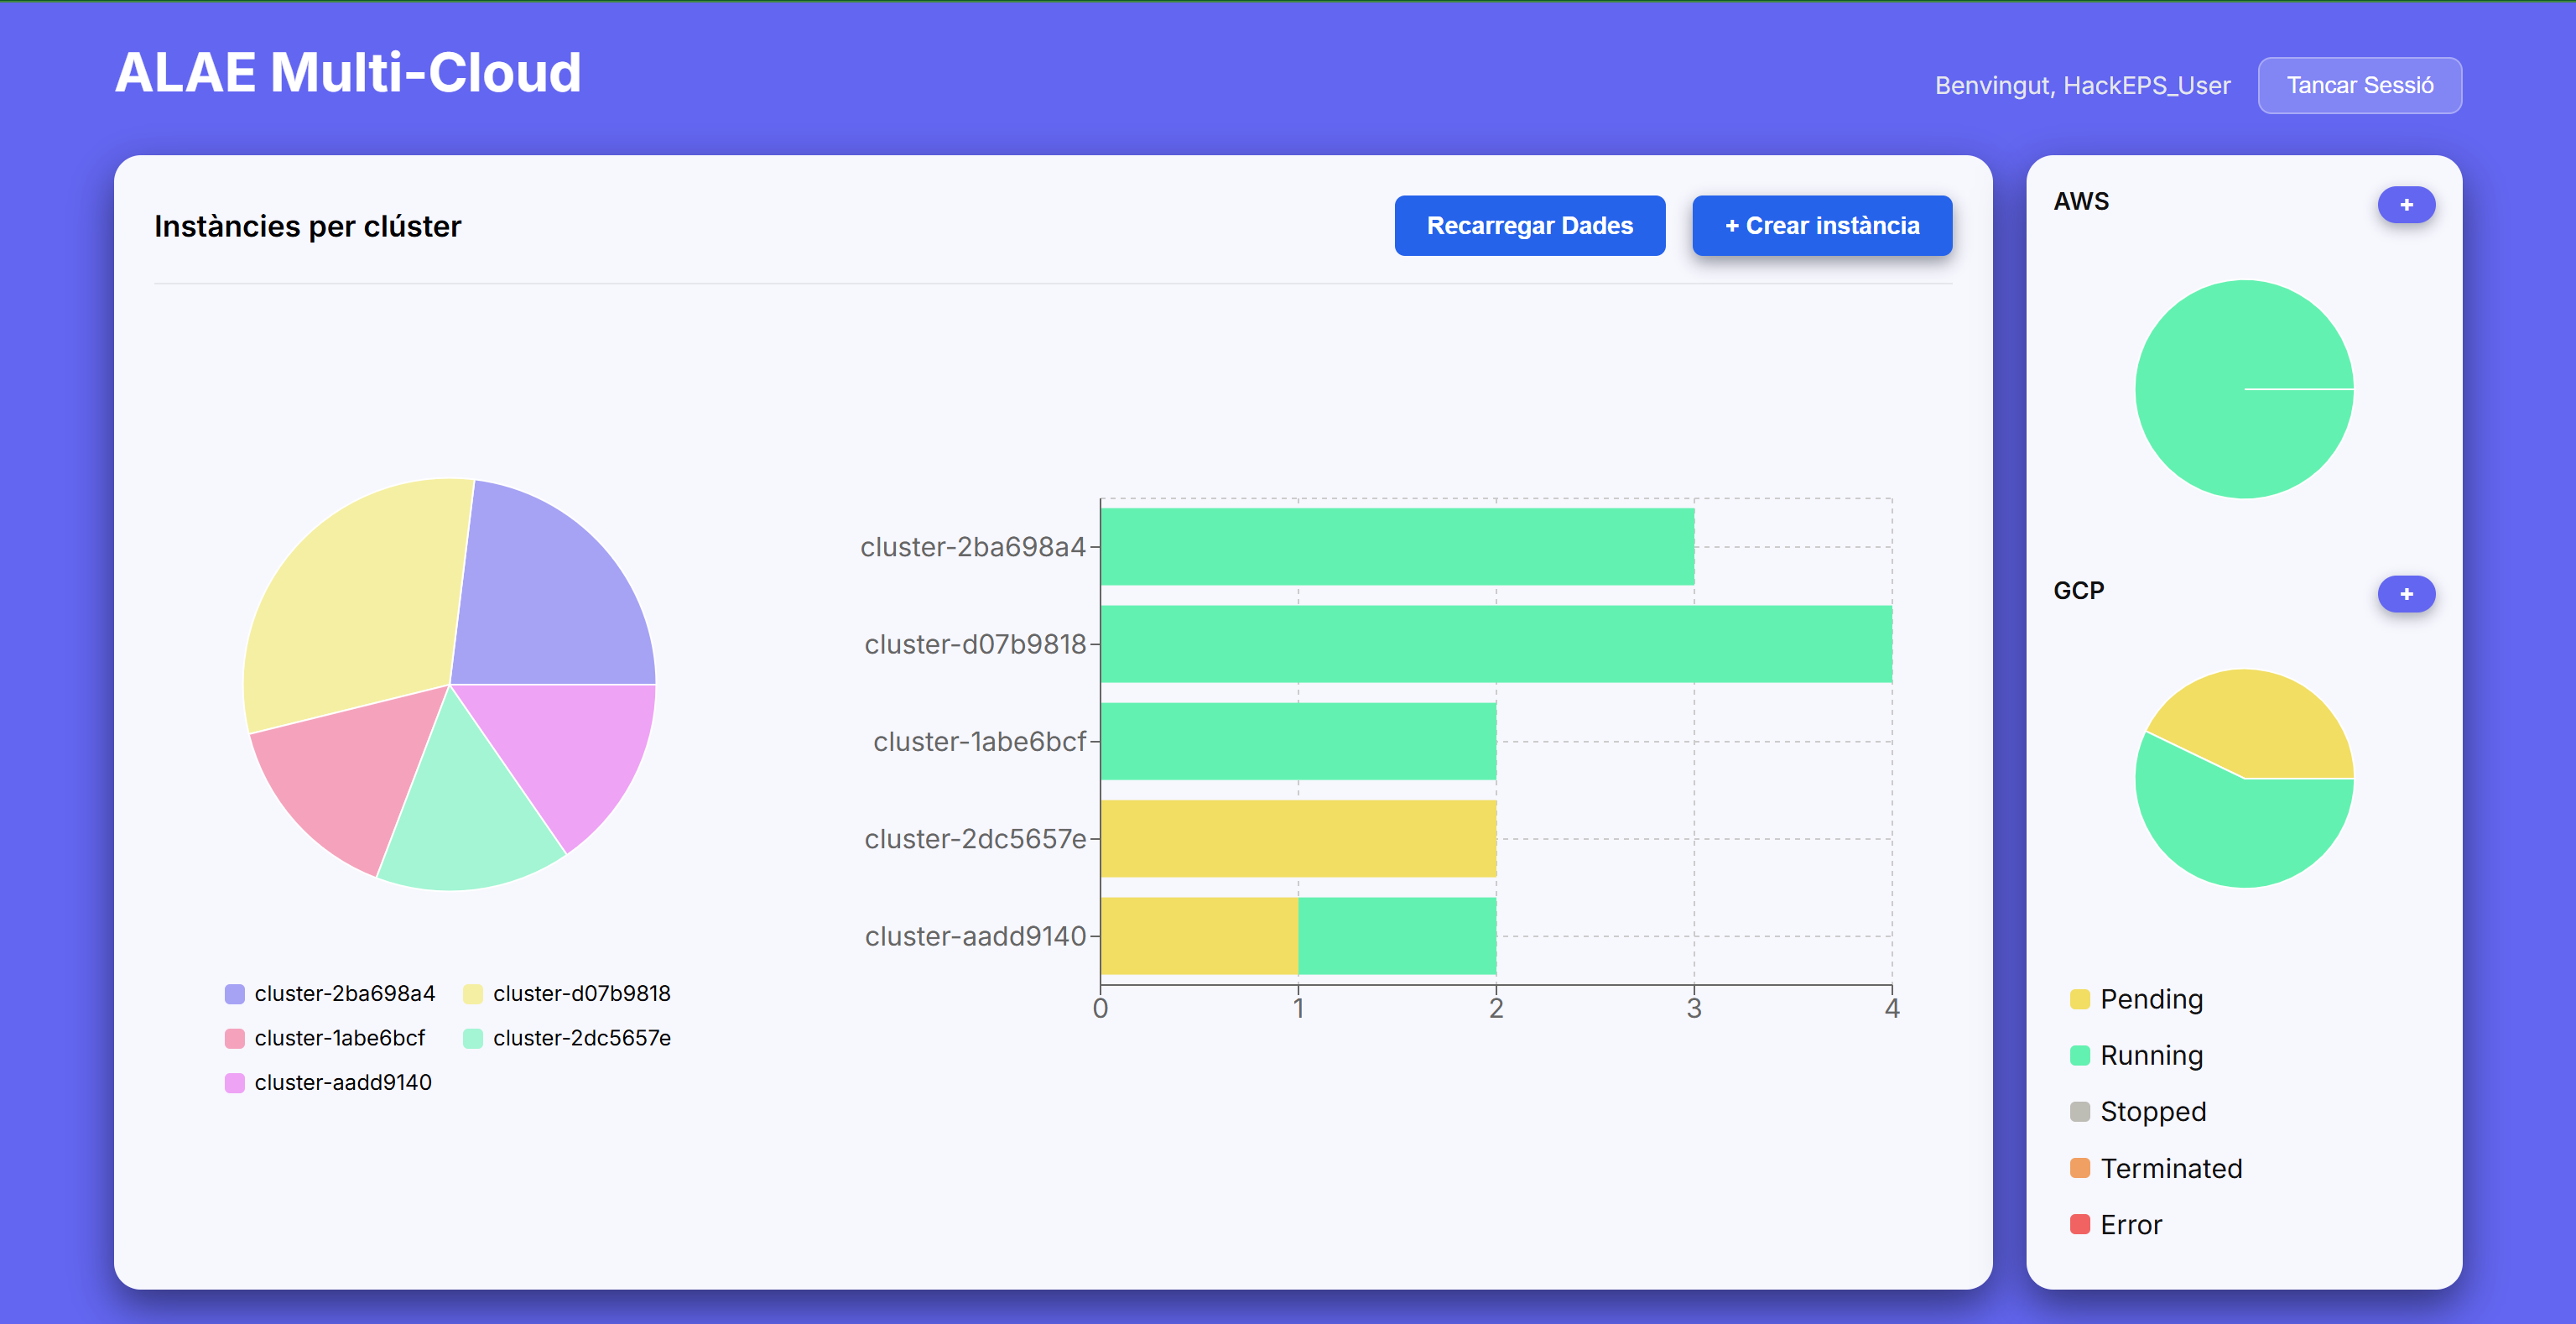Click the ALAE Multi-Cloud title
Viewport: 2576px width, 1324px height.
pyautogui.click(x=348, y=73)
